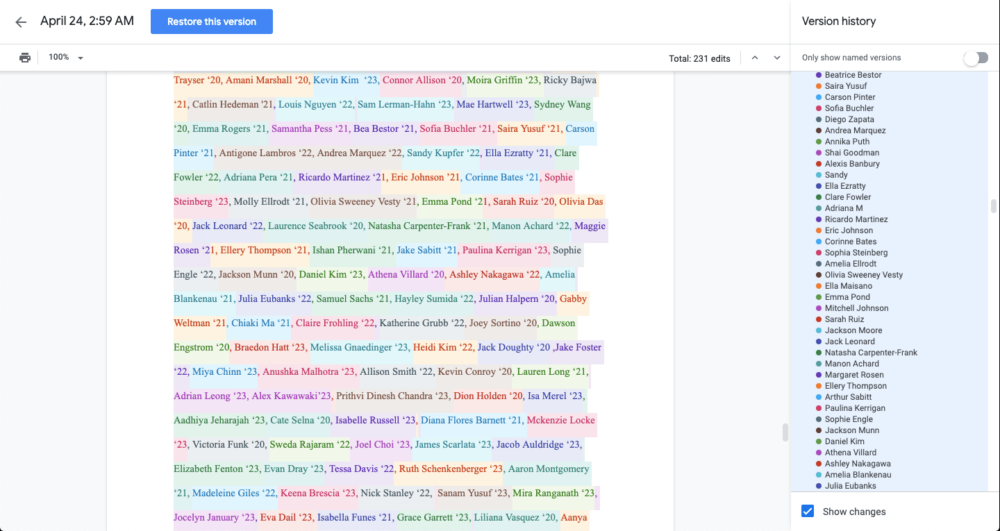Go to previous edit with up chevron
The height and width of the screenshot is (531, 1000).
(755, 58)
